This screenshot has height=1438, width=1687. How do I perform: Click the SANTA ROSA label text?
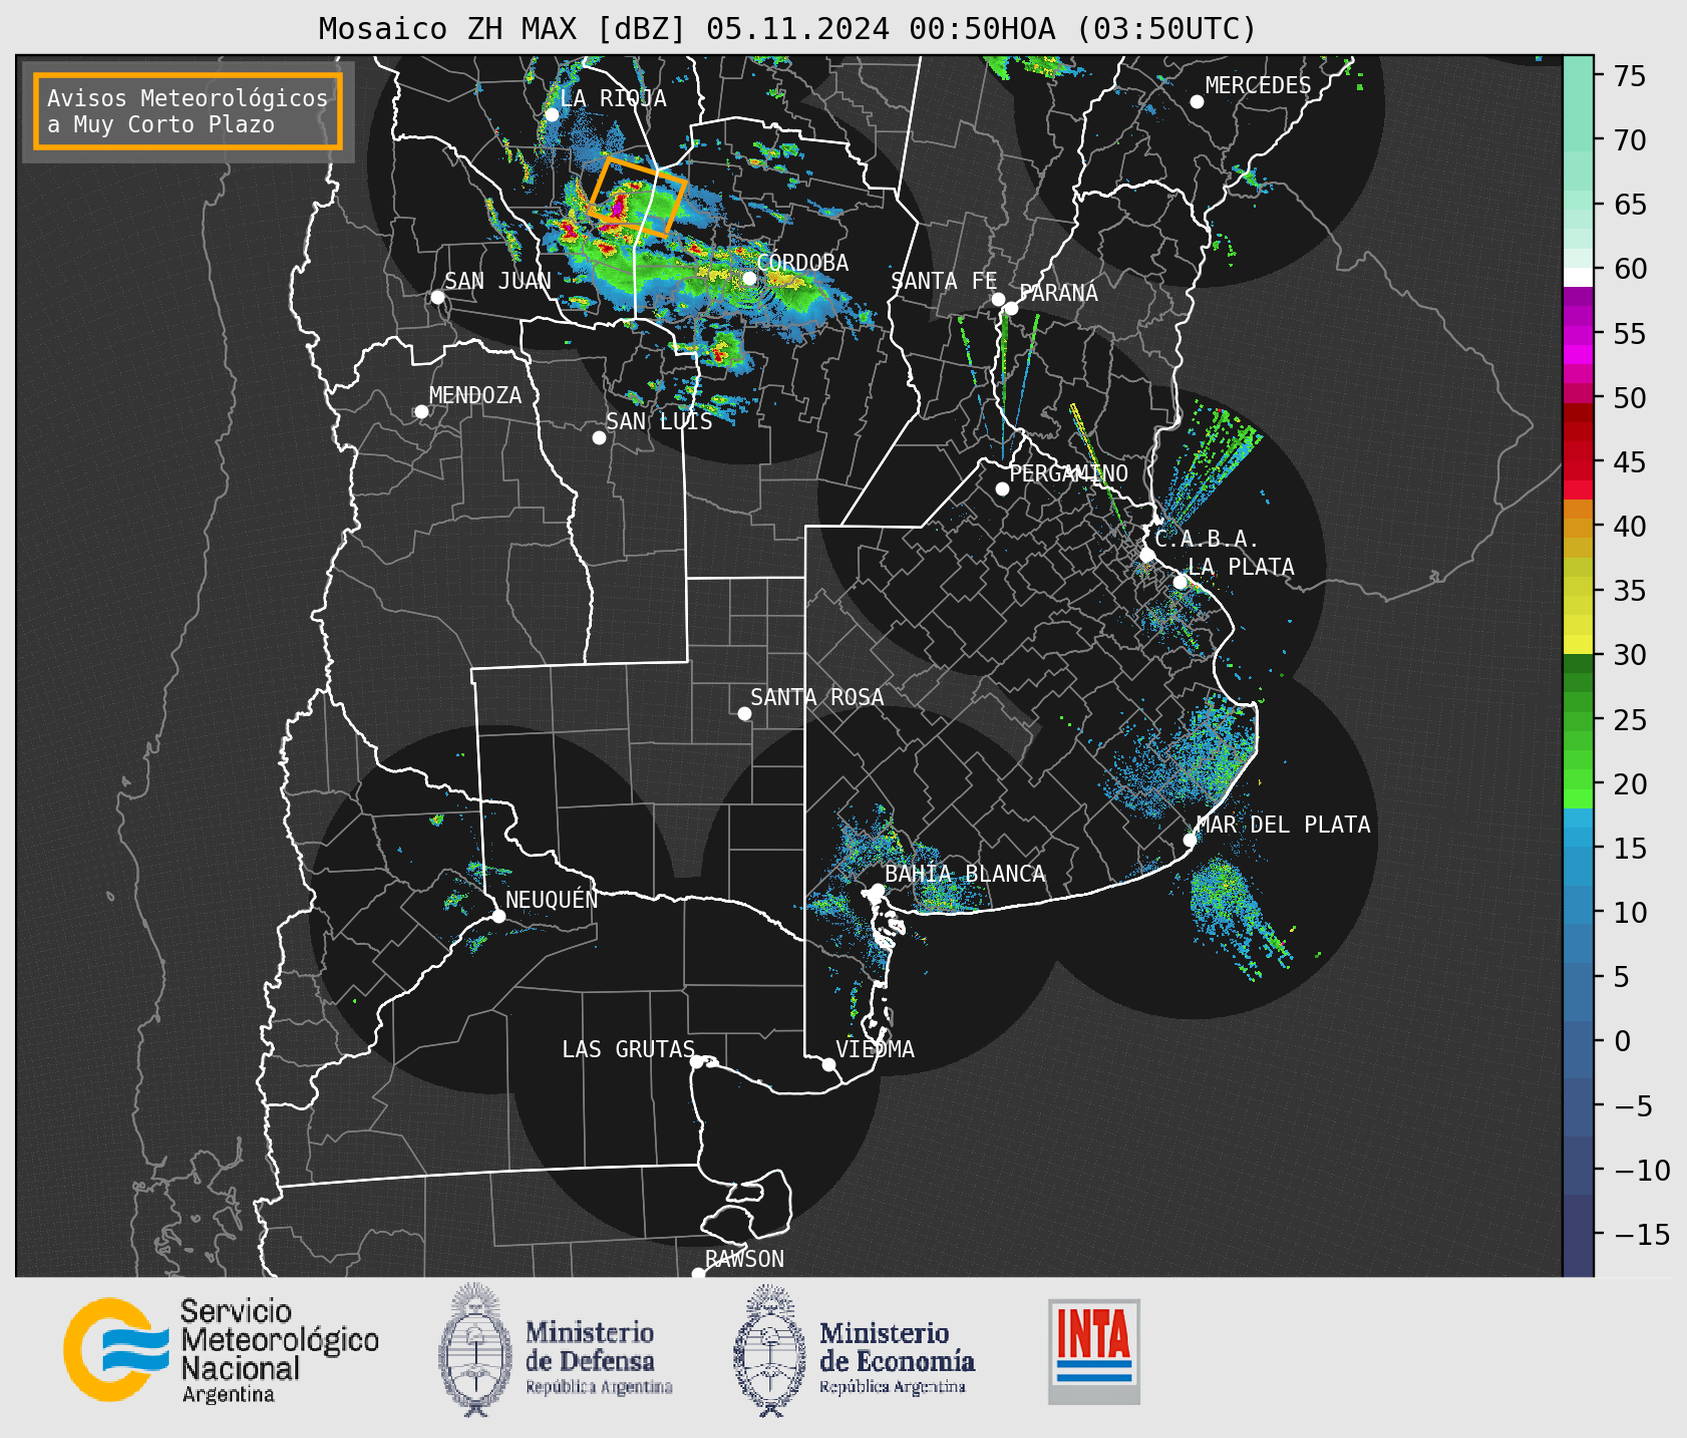817,697
